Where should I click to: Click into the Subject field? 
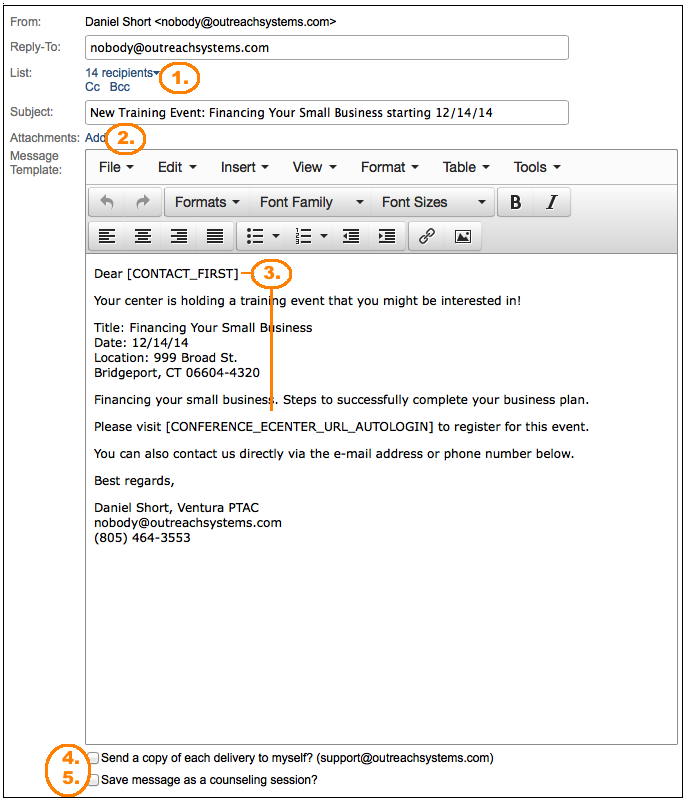pos(326,113)
